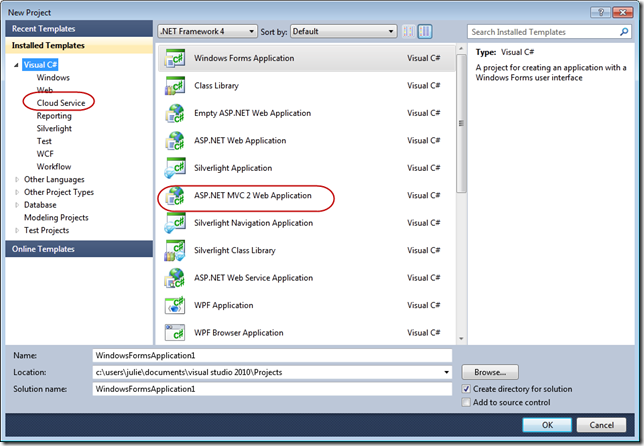Viewport: 644px width, 446px height.
Task: Select the Windows Forms Application template icon
Action: (175, 59)
